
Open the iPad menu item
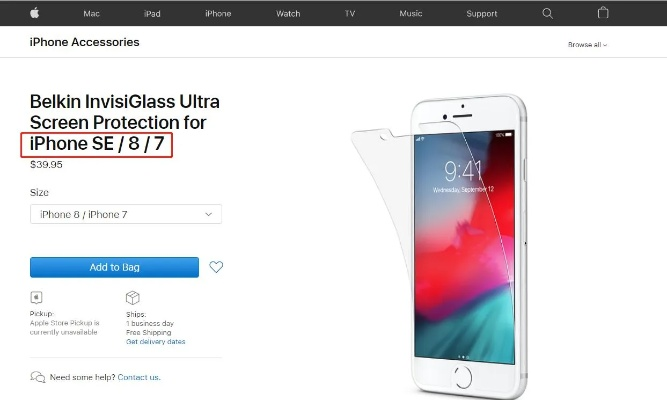pyautogui.click(x=152, y=14)
